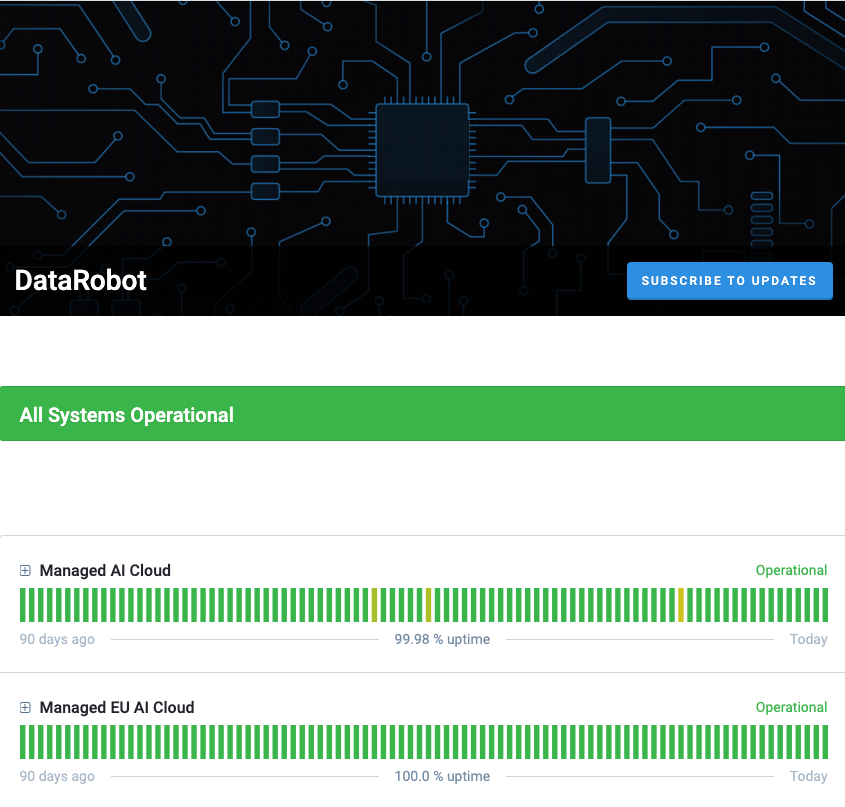
Task: Click the All Systems Operational banner
Action: click(x=422, y=414)
